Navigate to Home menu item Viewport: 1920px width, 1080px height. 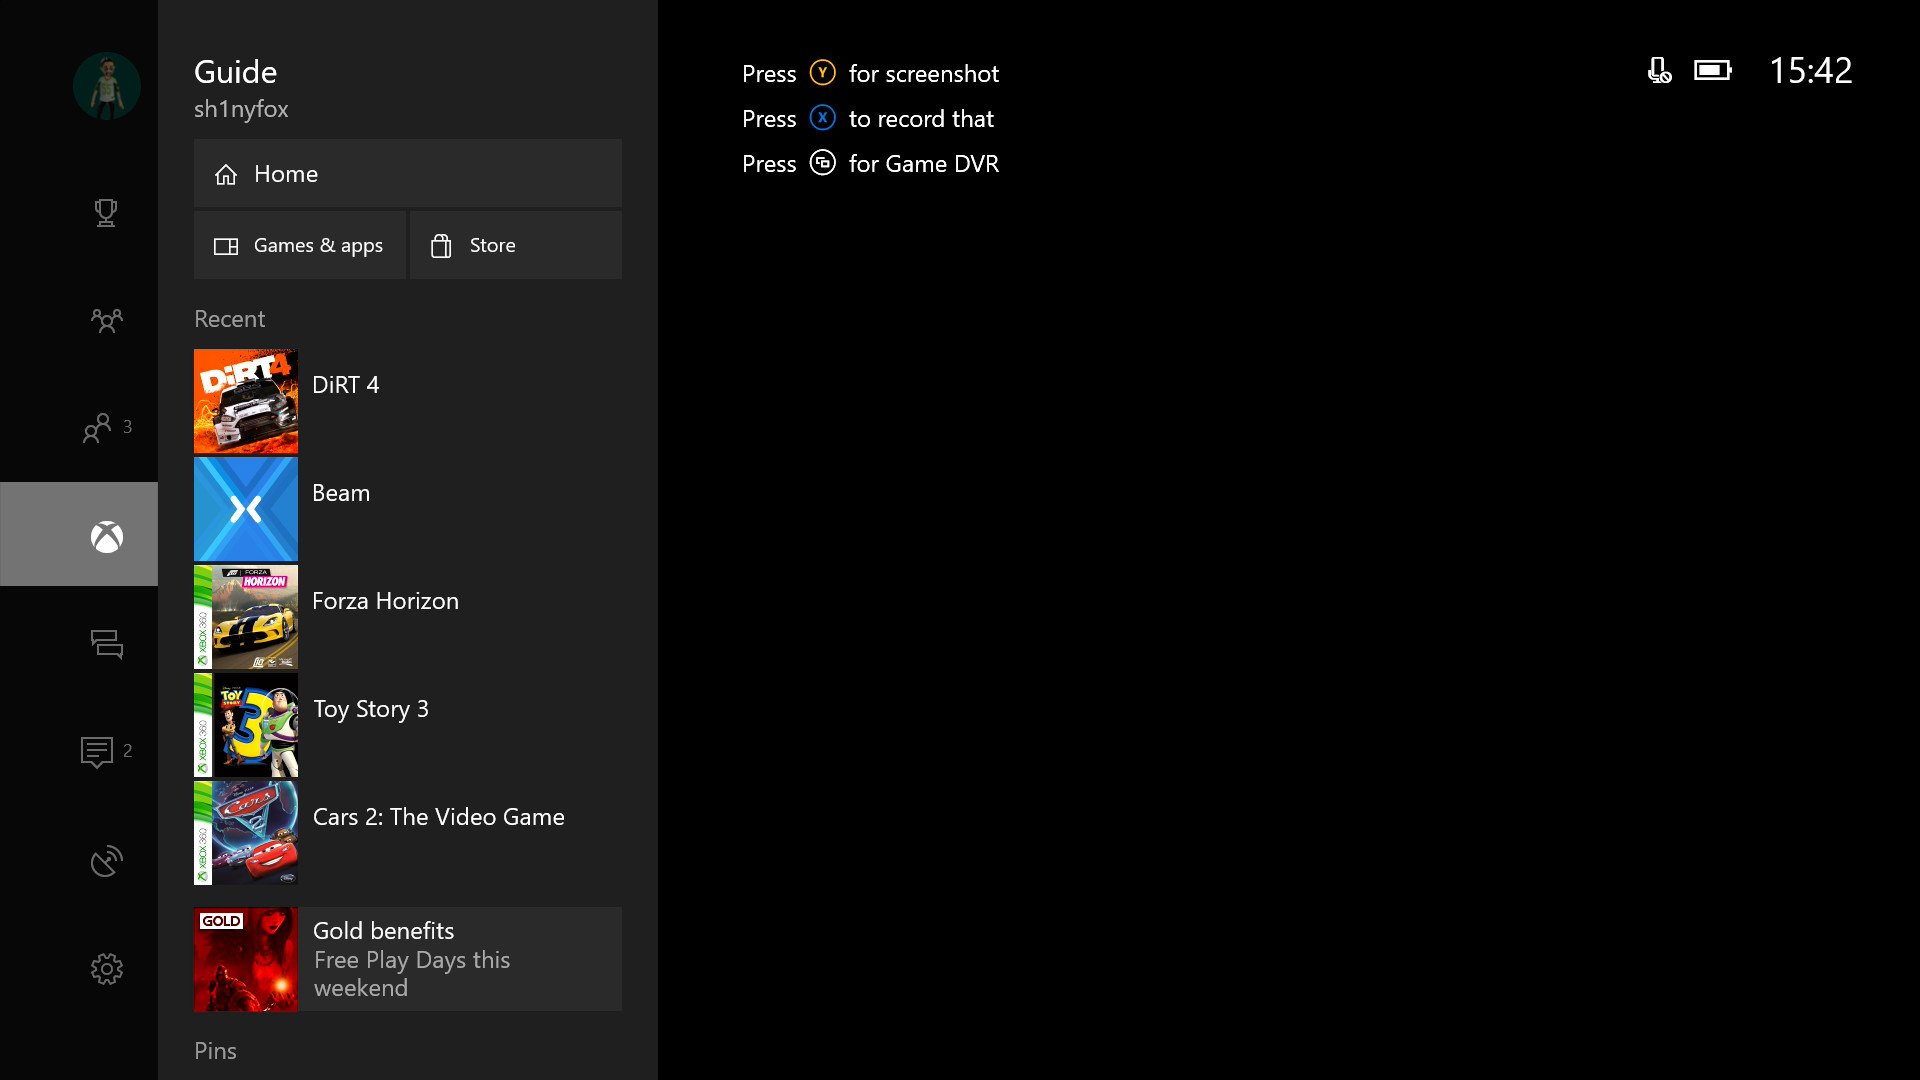(407, 174)
